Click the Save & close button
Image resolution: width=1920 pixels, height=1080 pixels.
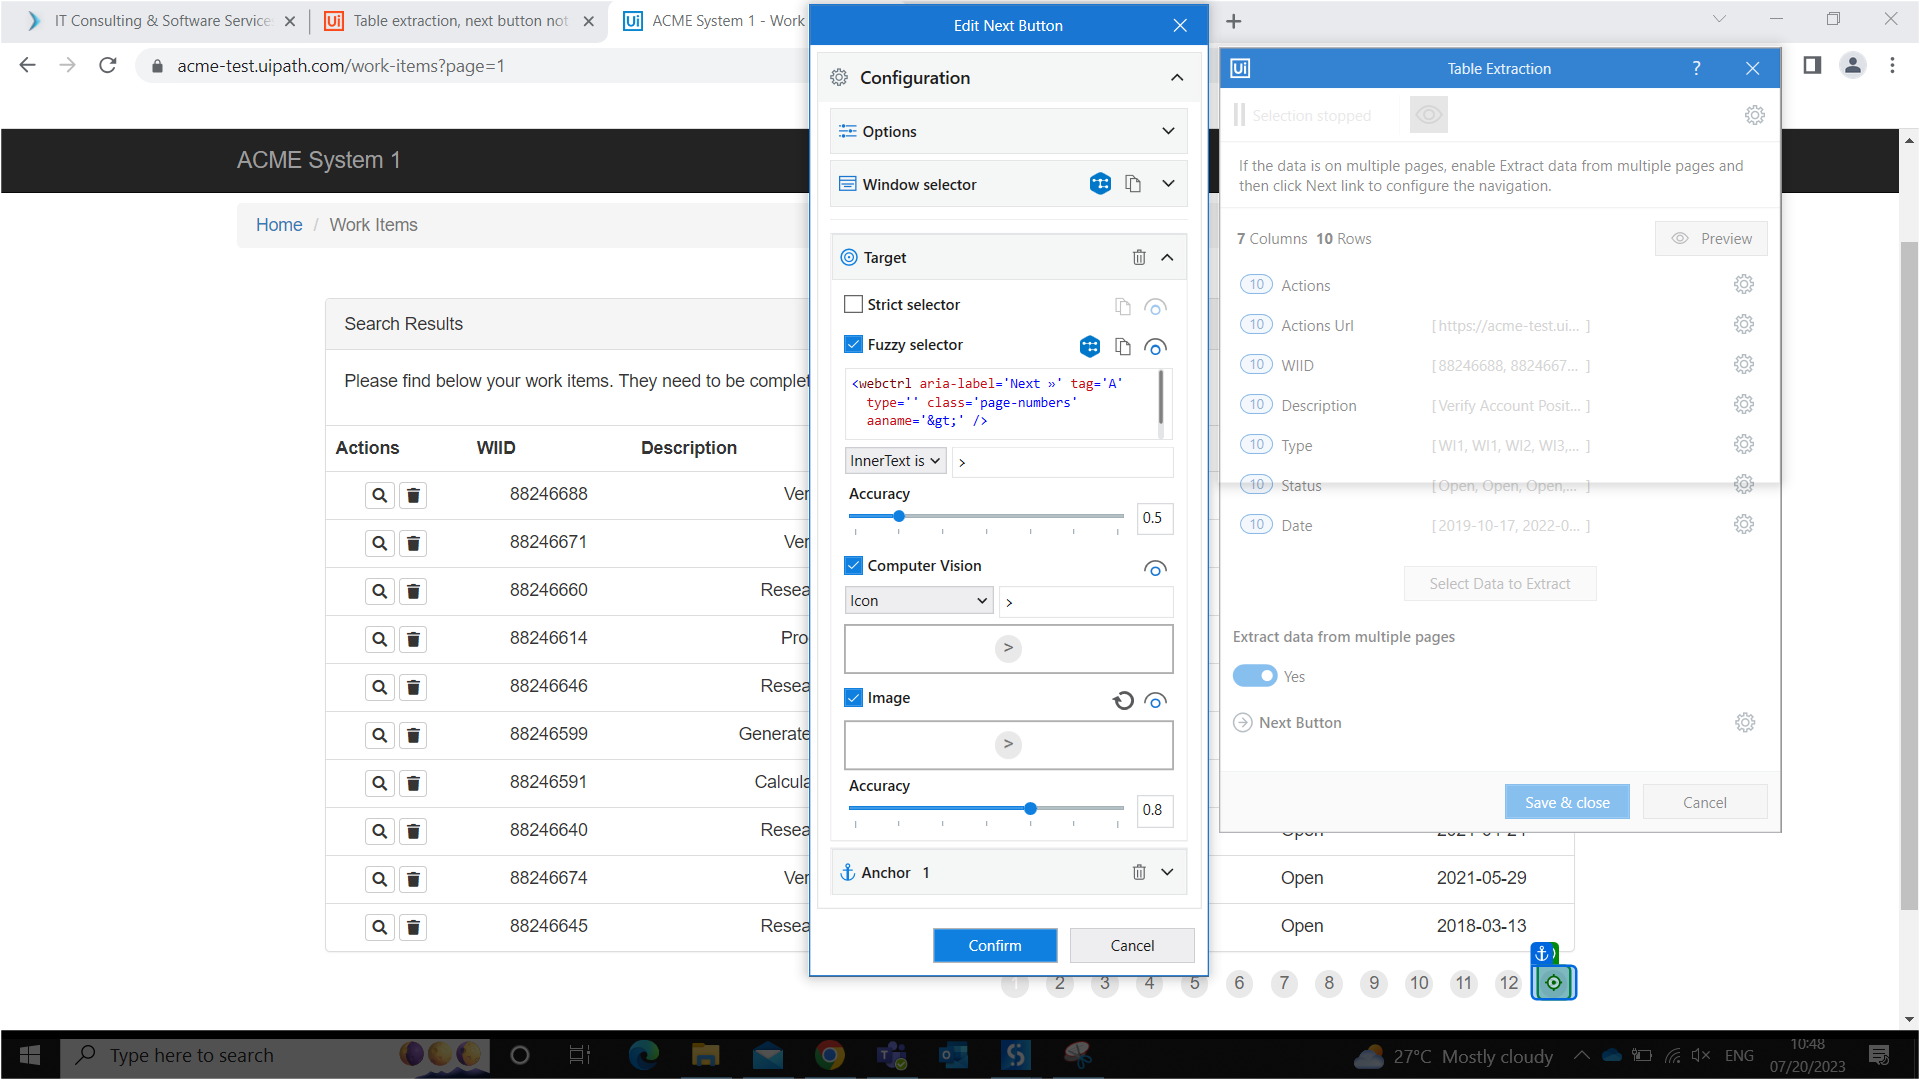point(1566,802)
